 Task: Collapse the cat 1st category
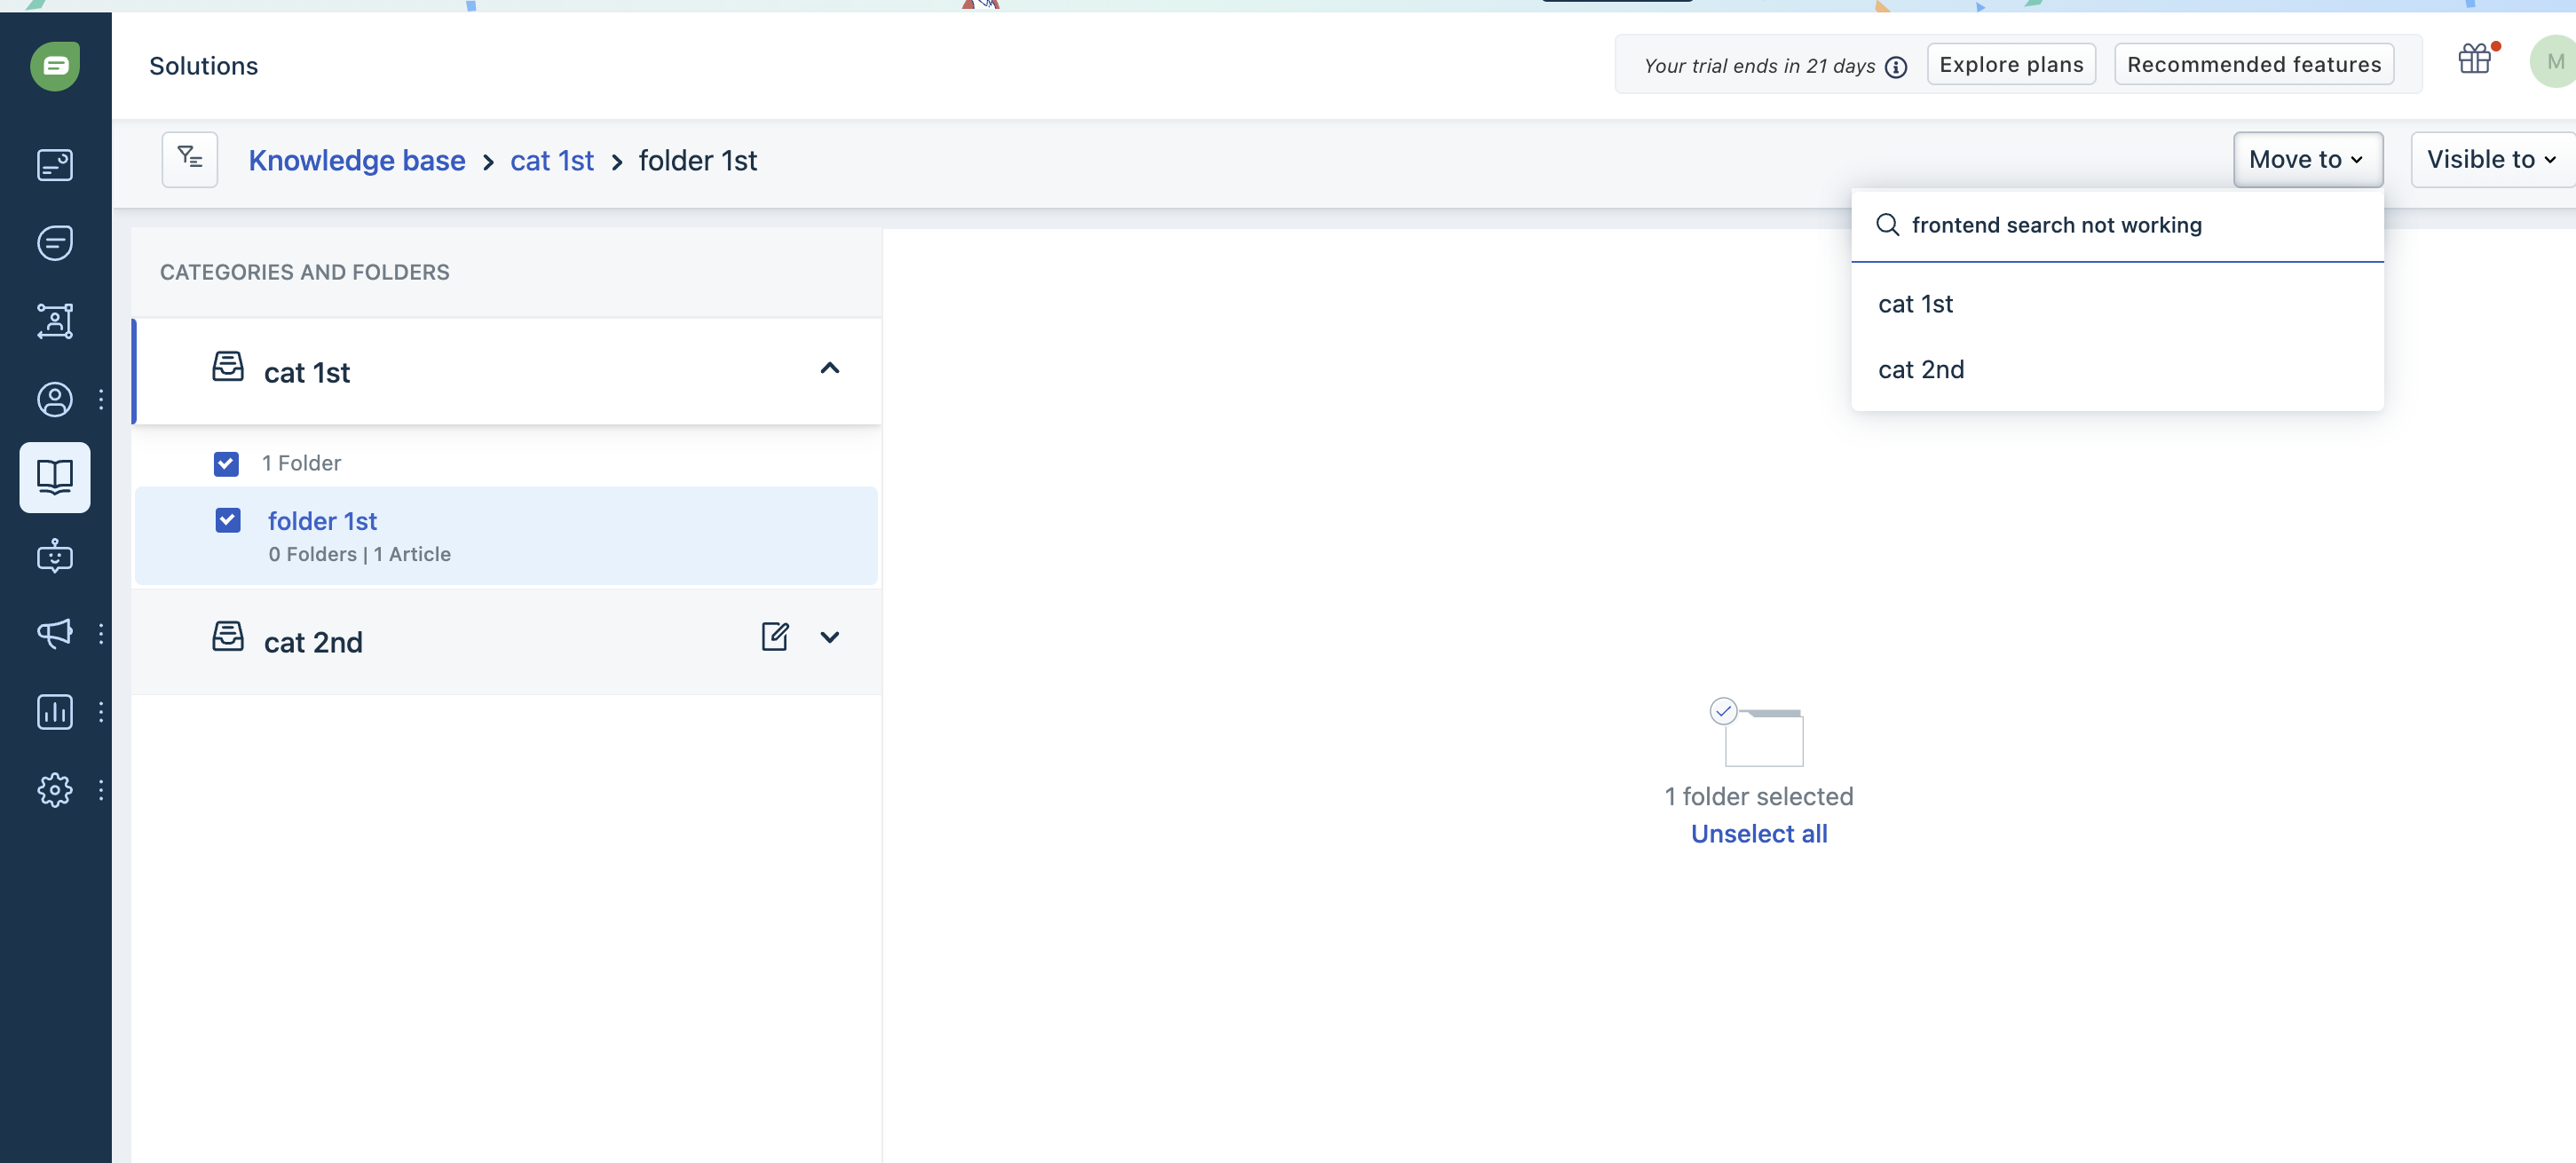(829, 369)
